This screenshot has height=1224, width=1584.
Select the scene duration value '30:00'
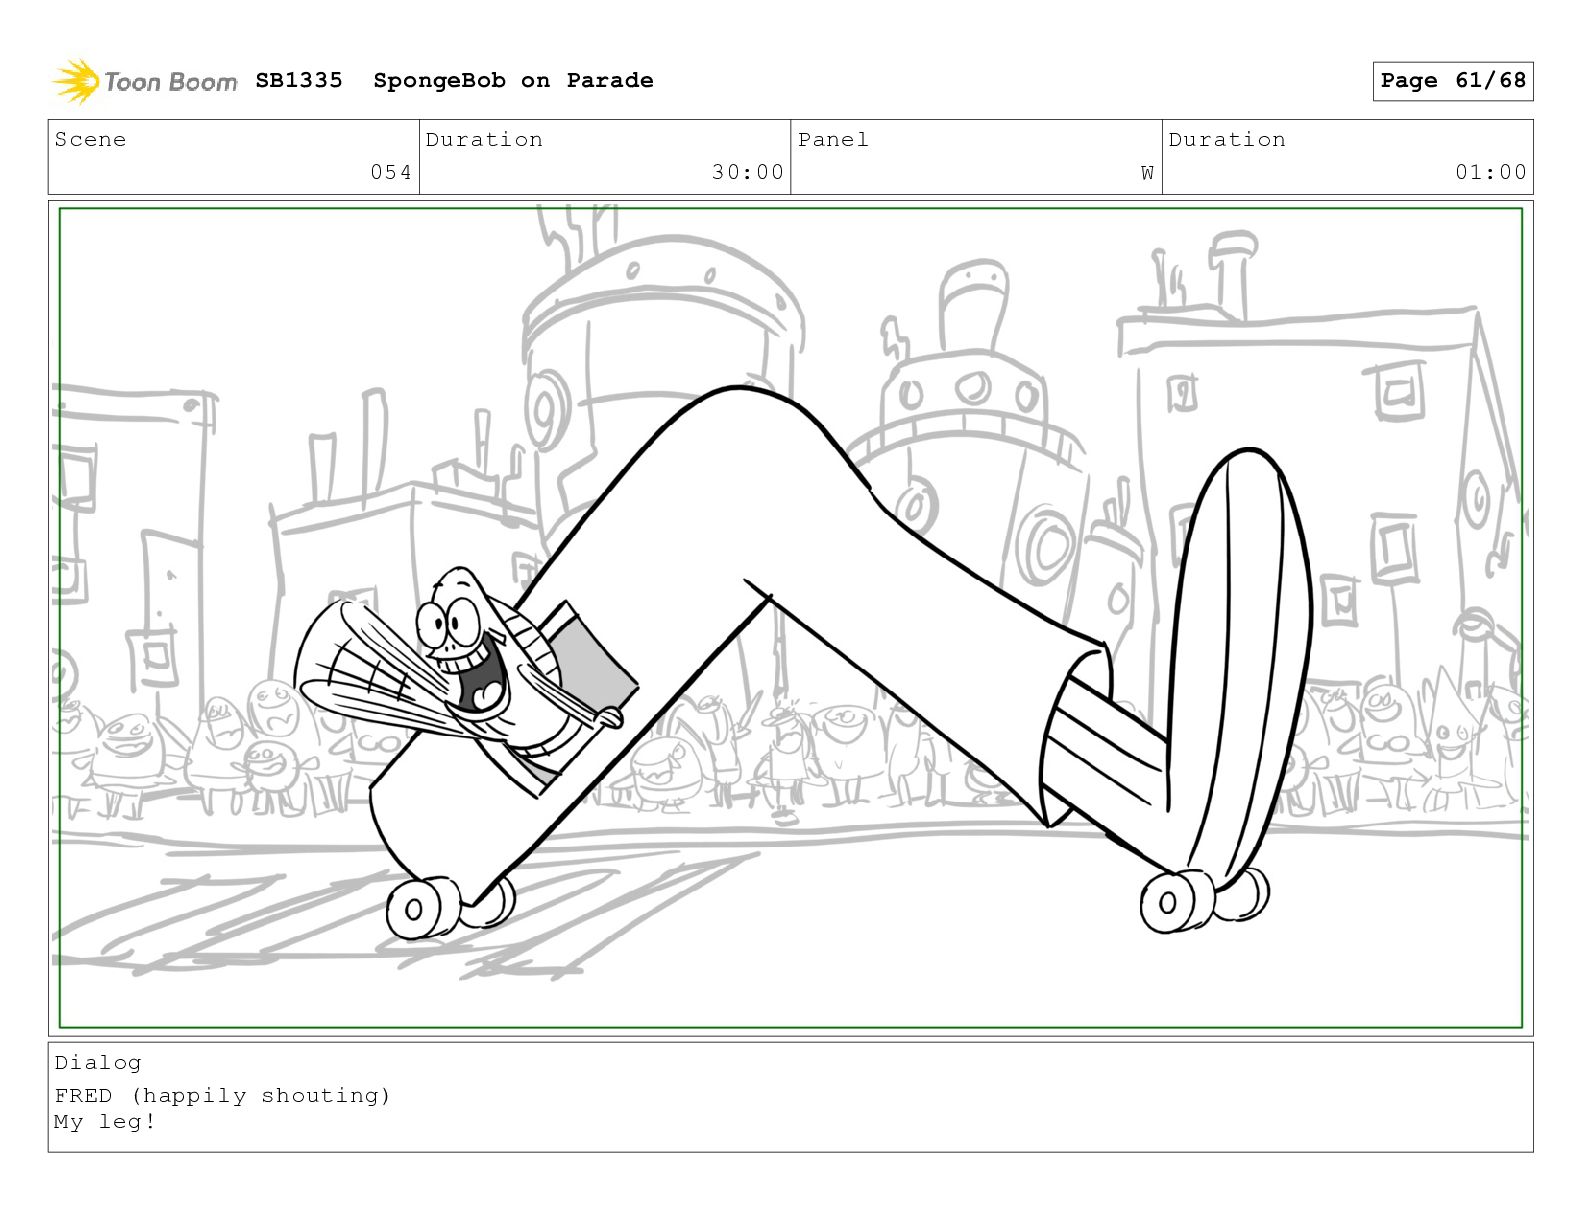(748, 172)
